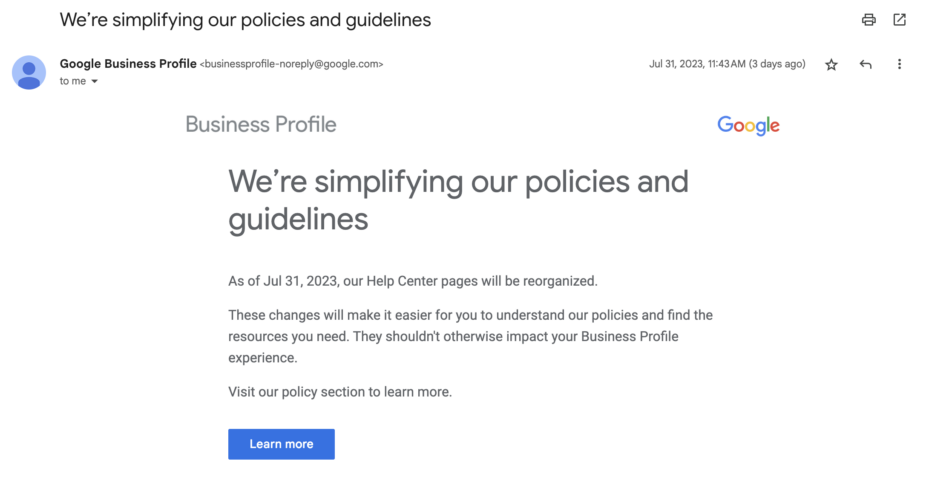Image resolution: width=926 pixels, height=492 pixels.
Task: Click the 'These changes will make it easier' paragraph
Action: click(x=471, y=337)
